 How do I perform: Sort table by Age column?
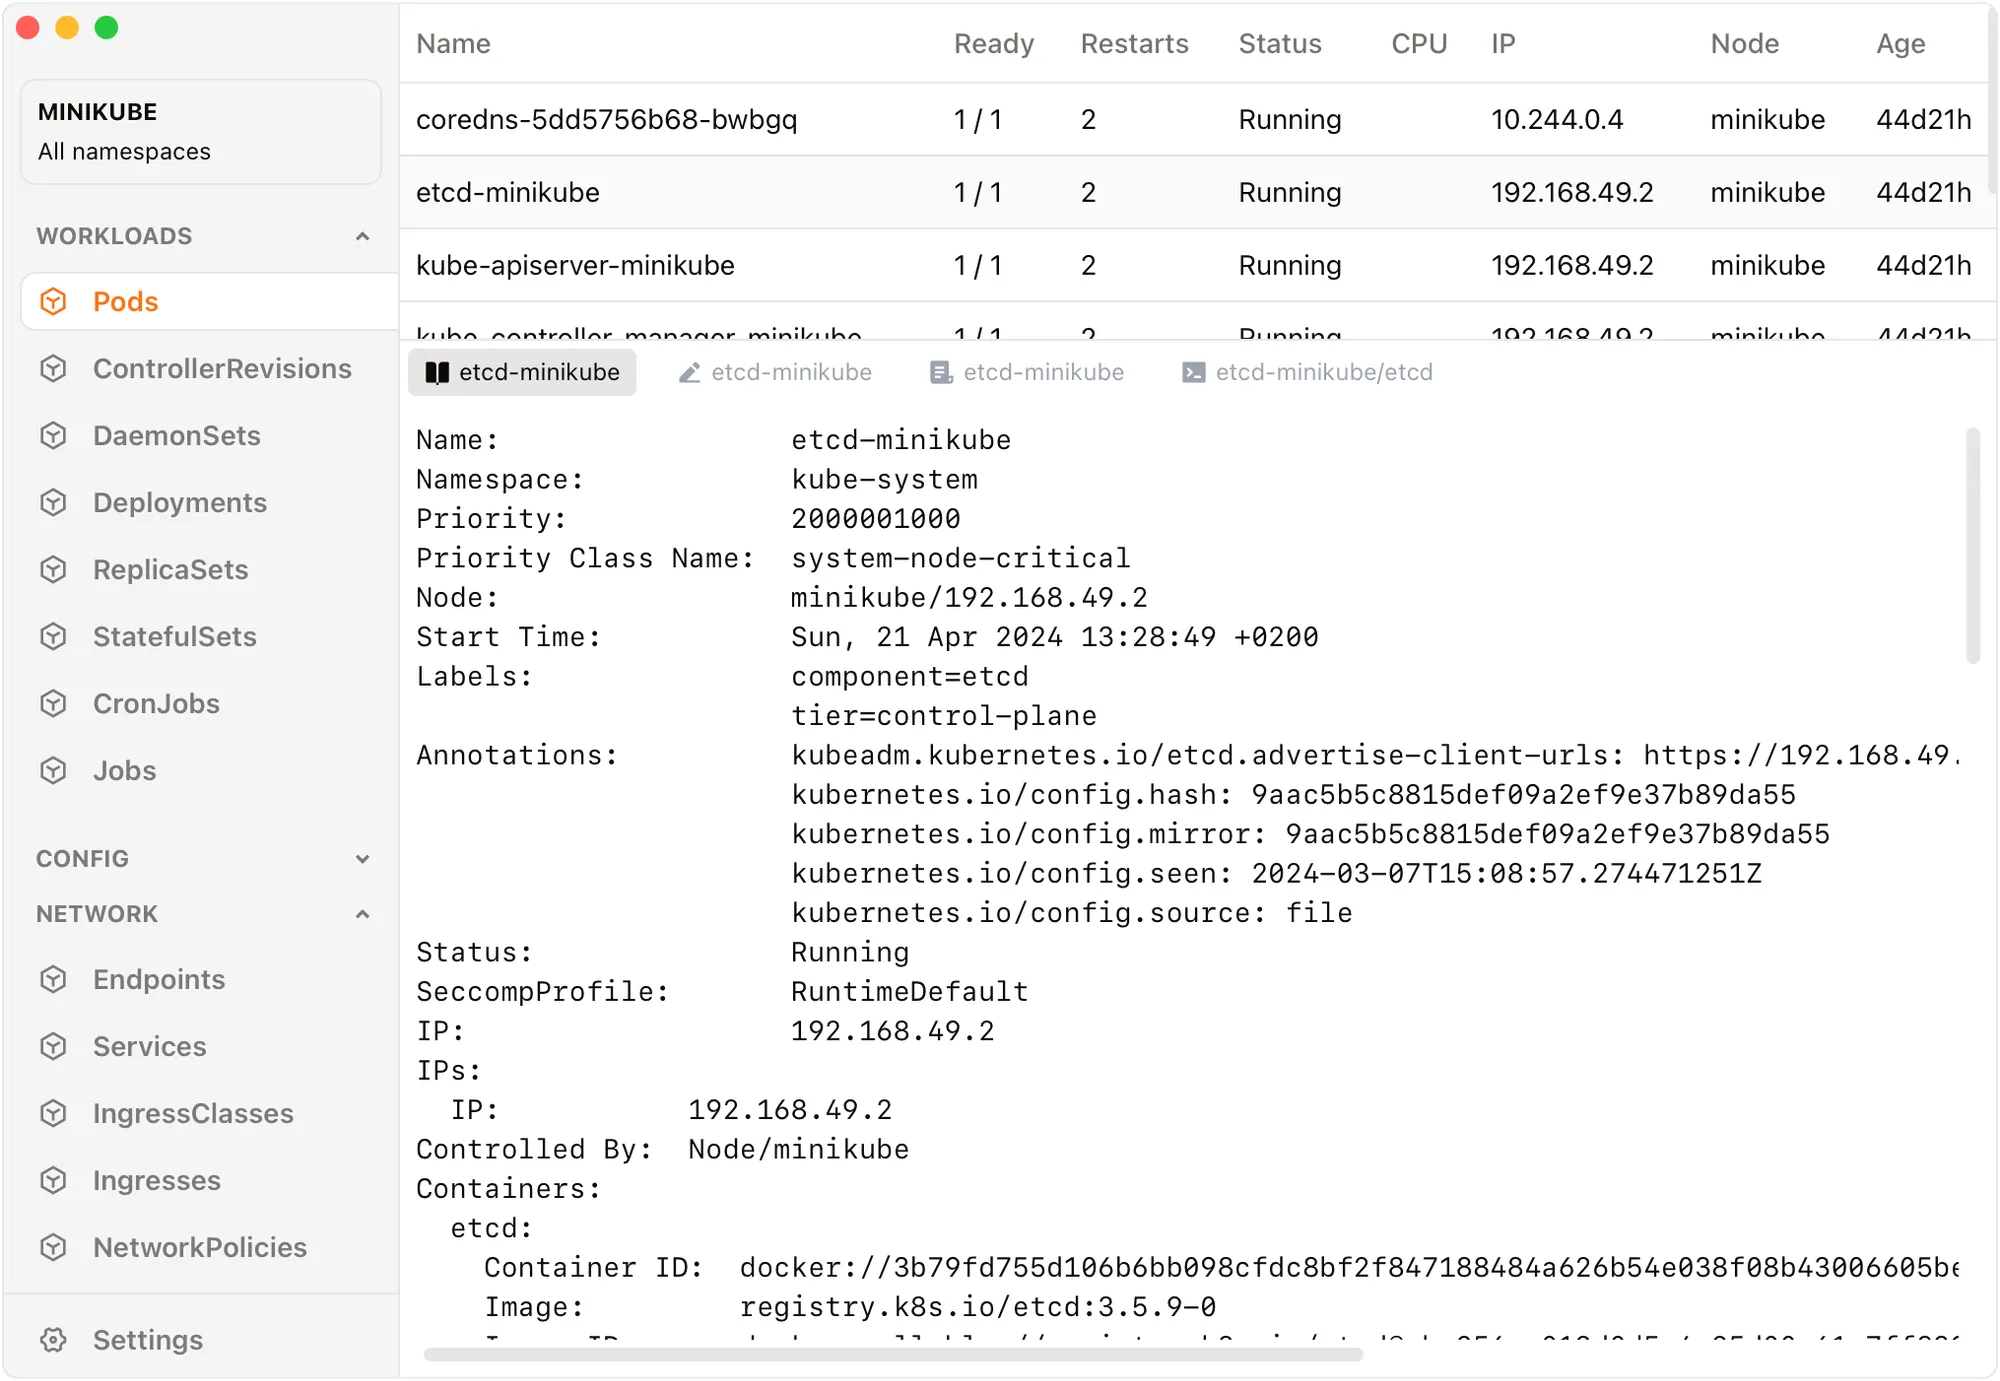point(1900,43)
